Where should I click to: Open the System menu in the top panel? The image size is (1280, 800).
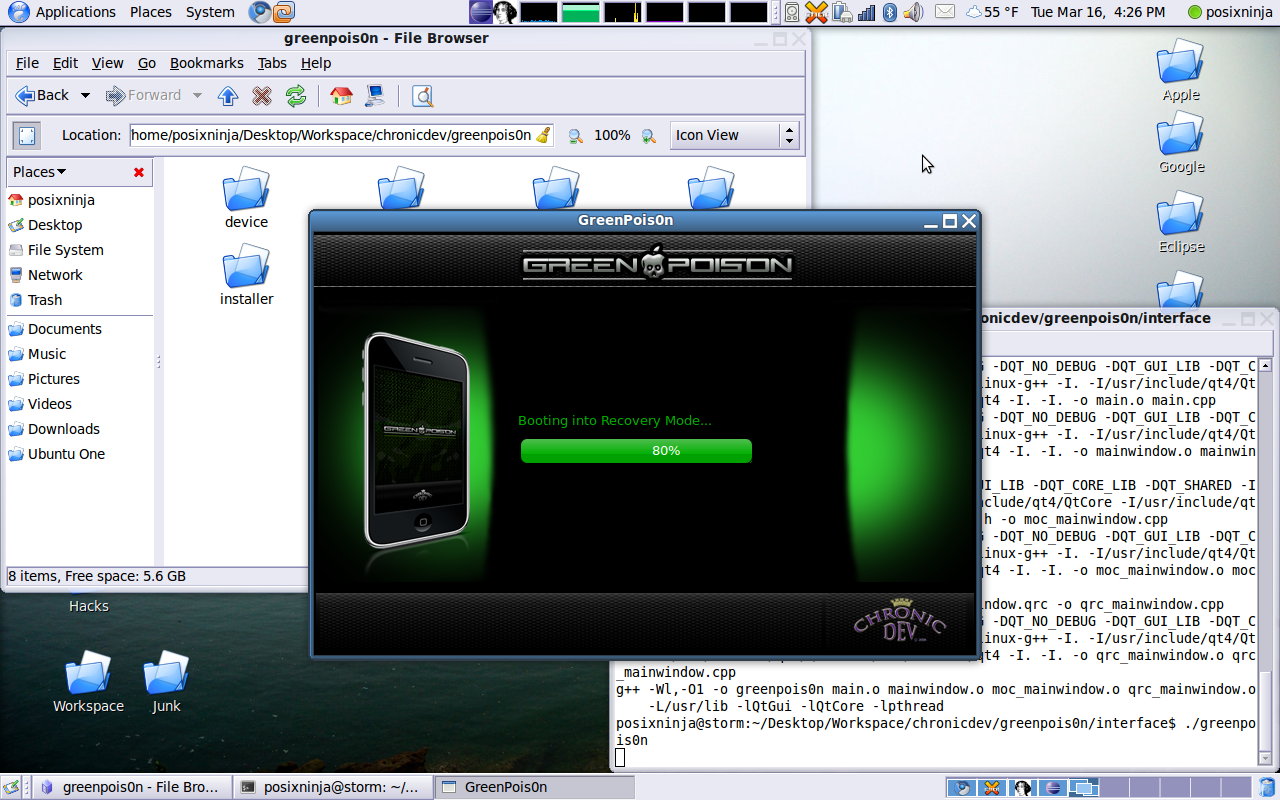coord(210,12)
